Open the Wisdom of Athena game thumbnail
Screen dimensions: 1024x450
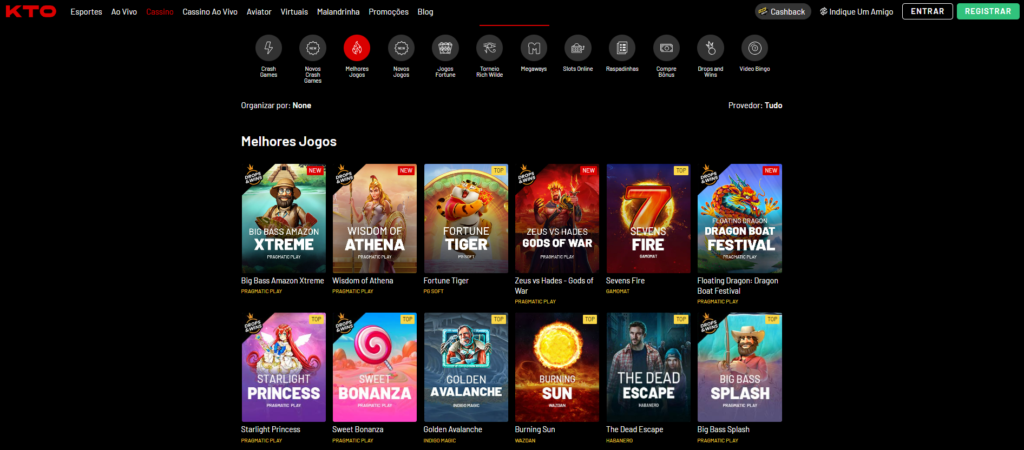[x=375, y=218]
